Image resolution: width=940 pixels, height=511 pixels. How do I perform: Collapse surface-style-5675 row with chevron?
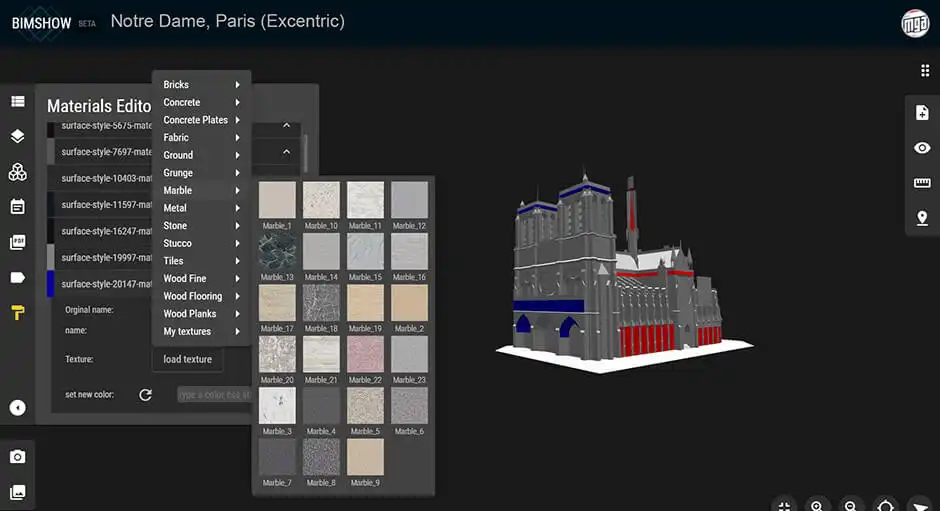click(287, 125)
